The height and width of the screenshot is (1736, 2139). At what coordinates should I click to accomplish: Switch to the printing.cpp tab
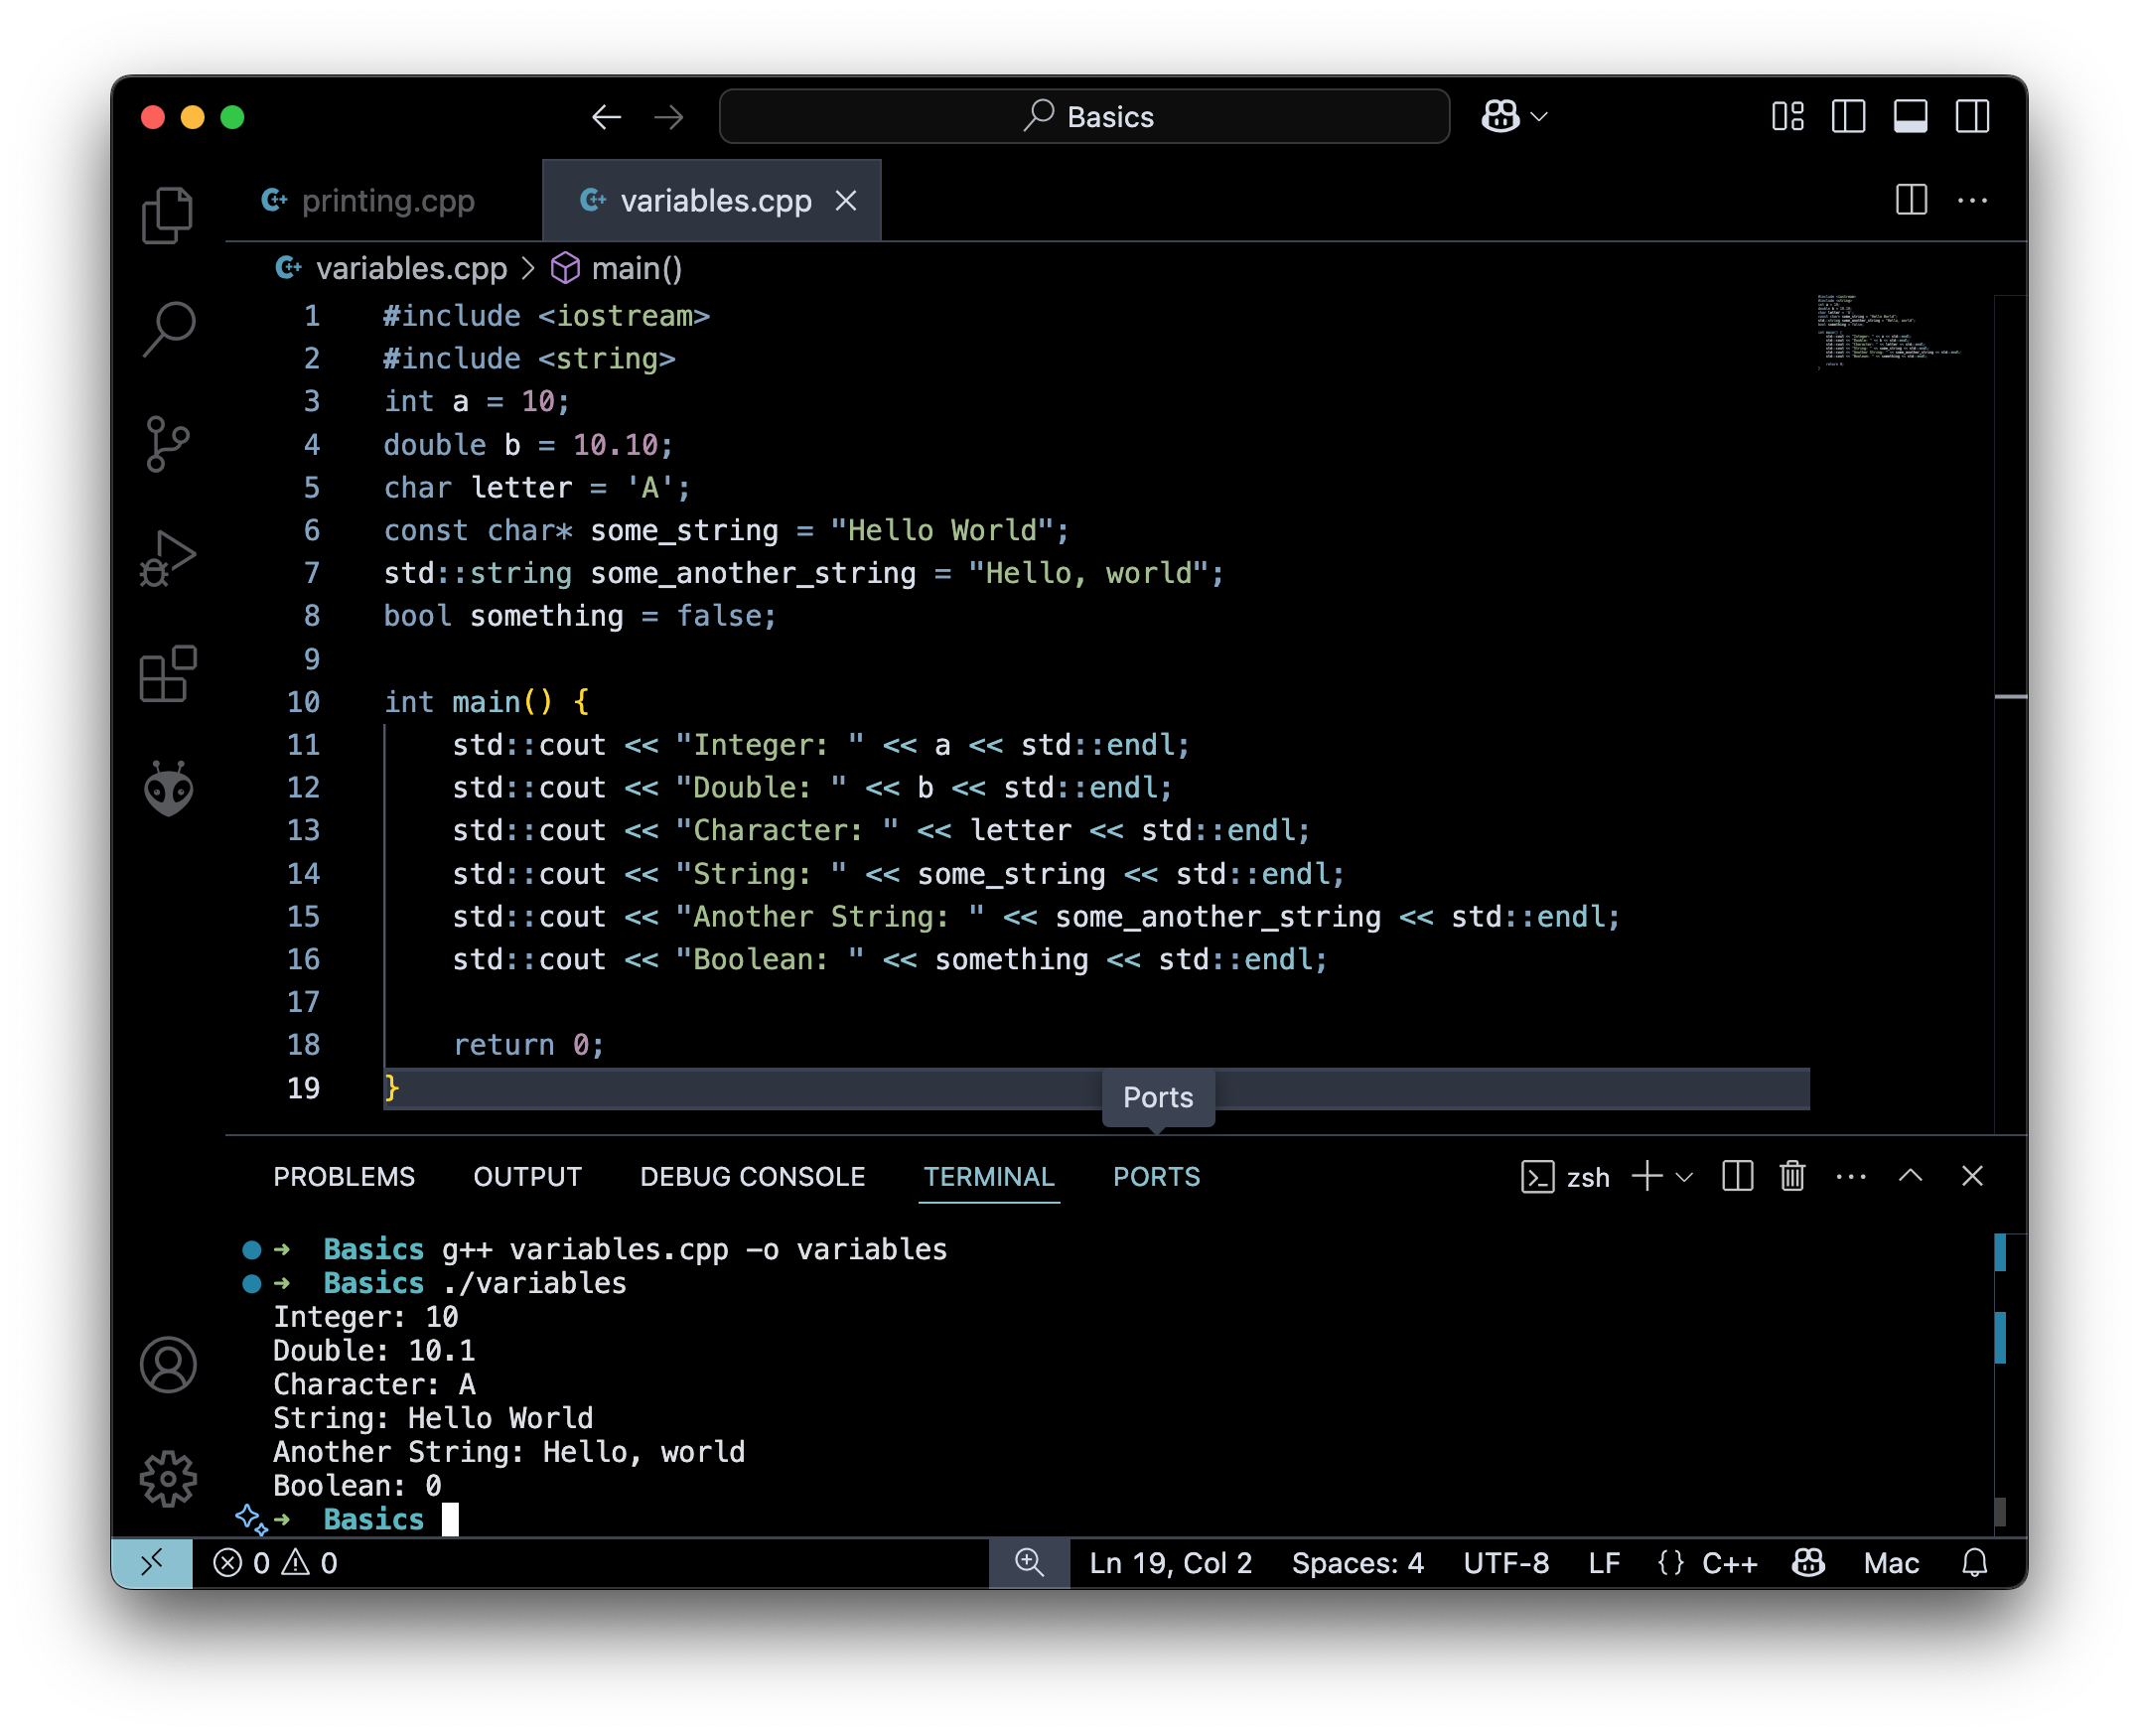(389, 200)
